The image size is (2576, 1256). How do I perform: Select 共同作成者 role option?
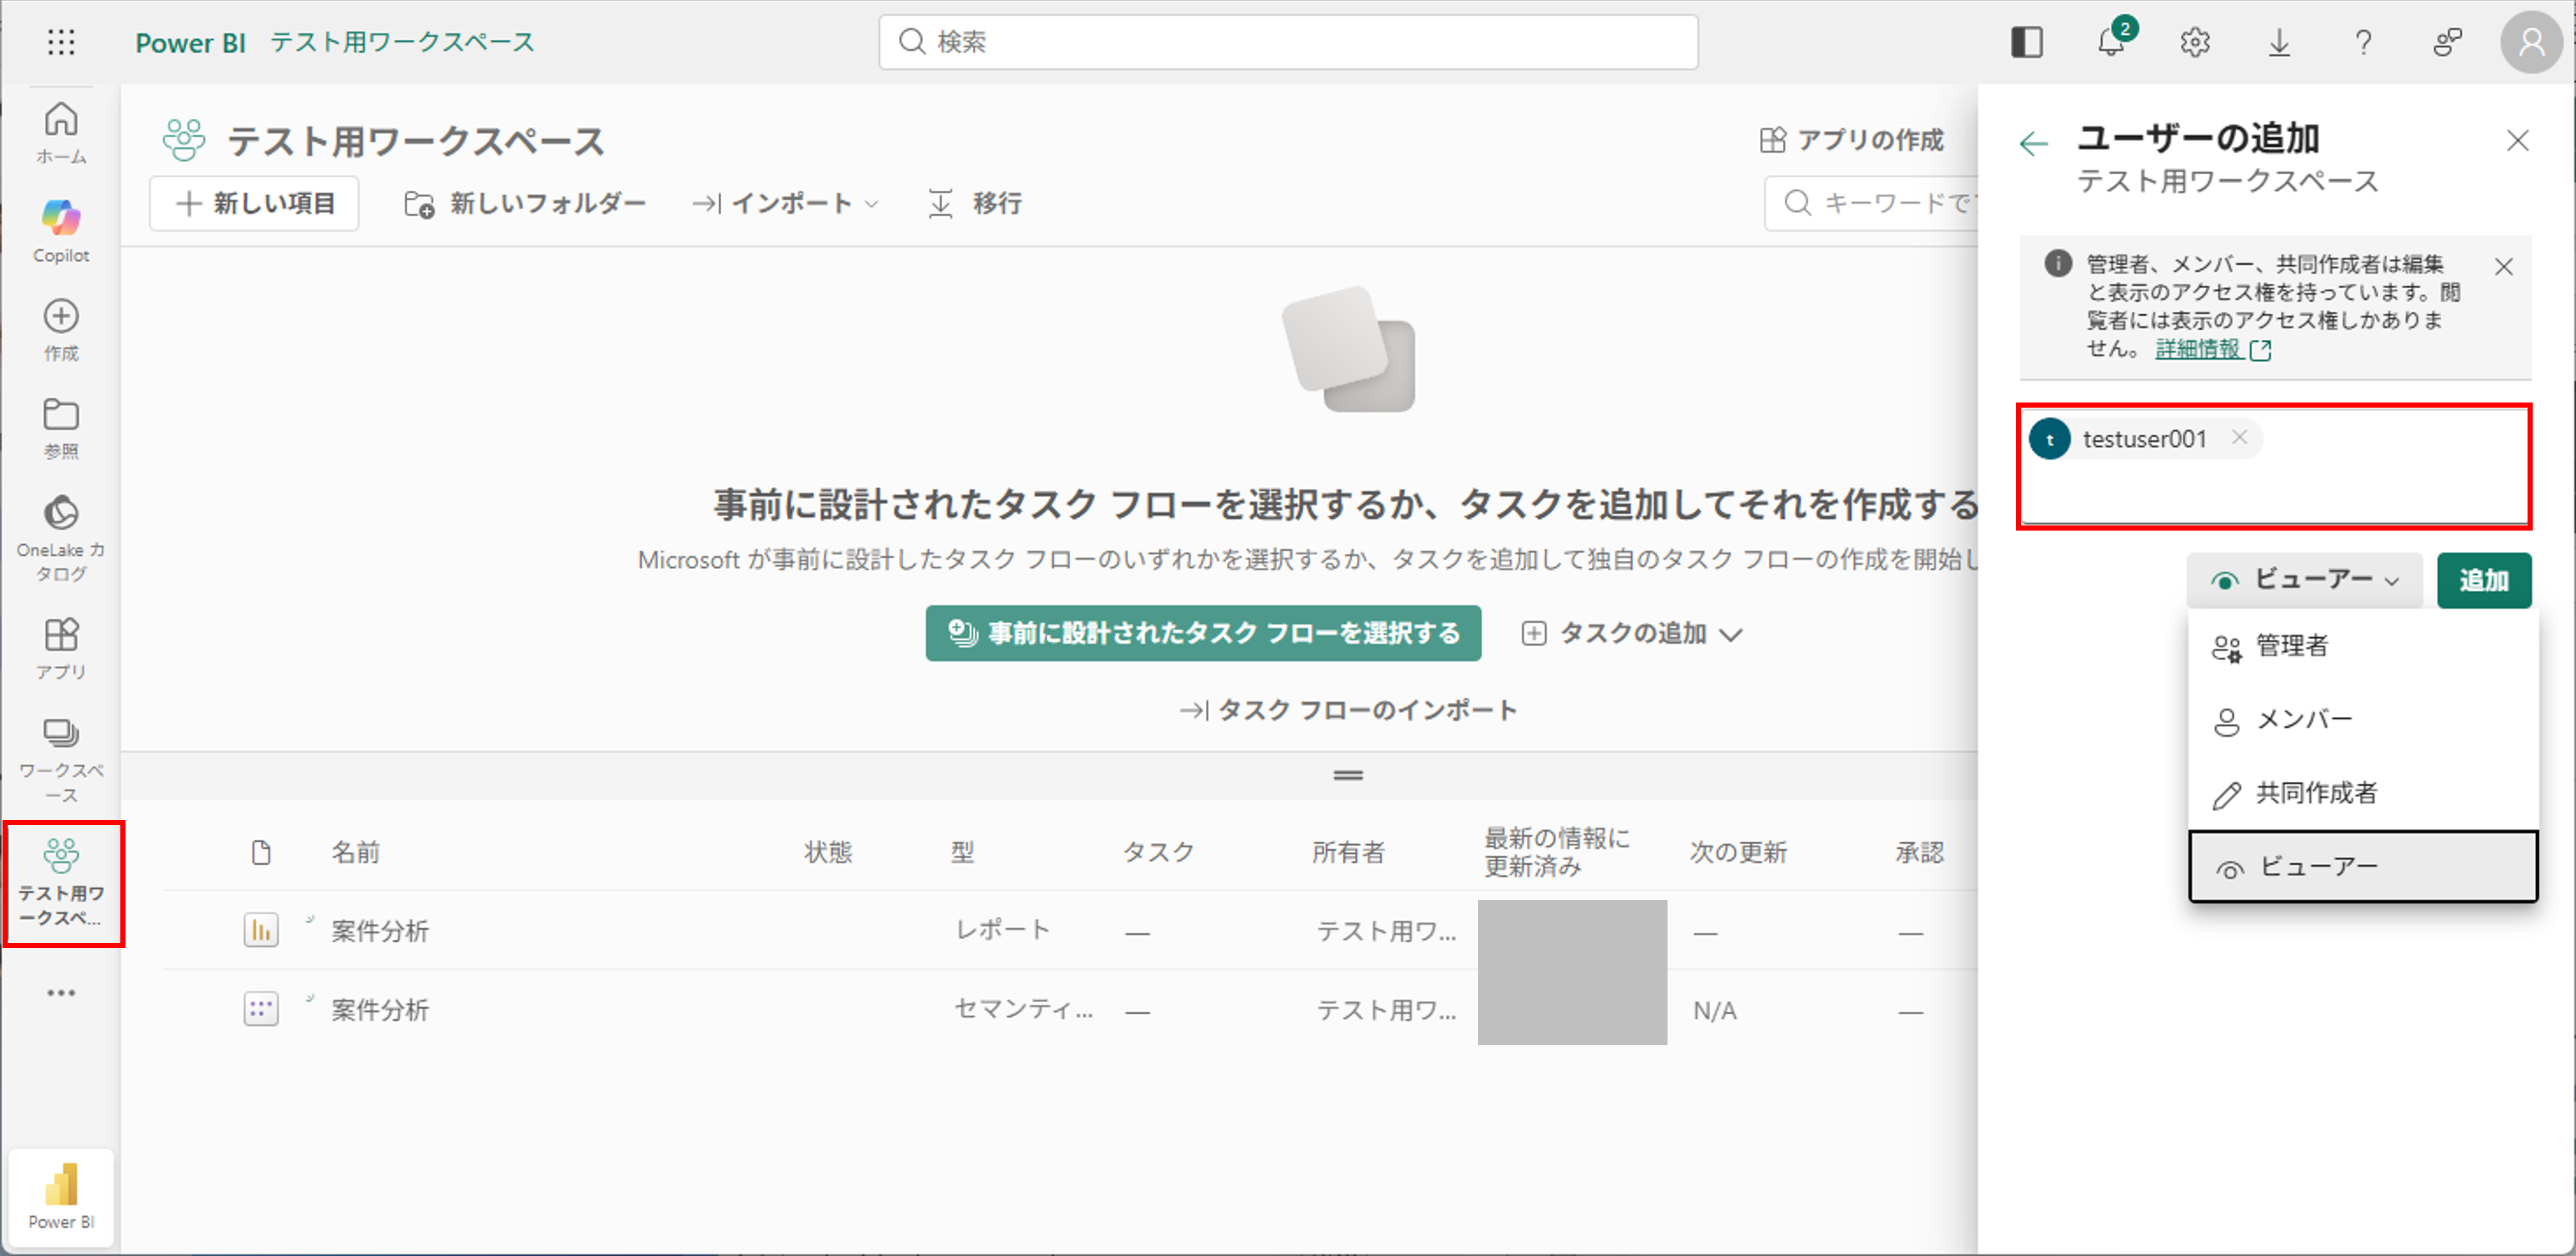click(2316, 793)
